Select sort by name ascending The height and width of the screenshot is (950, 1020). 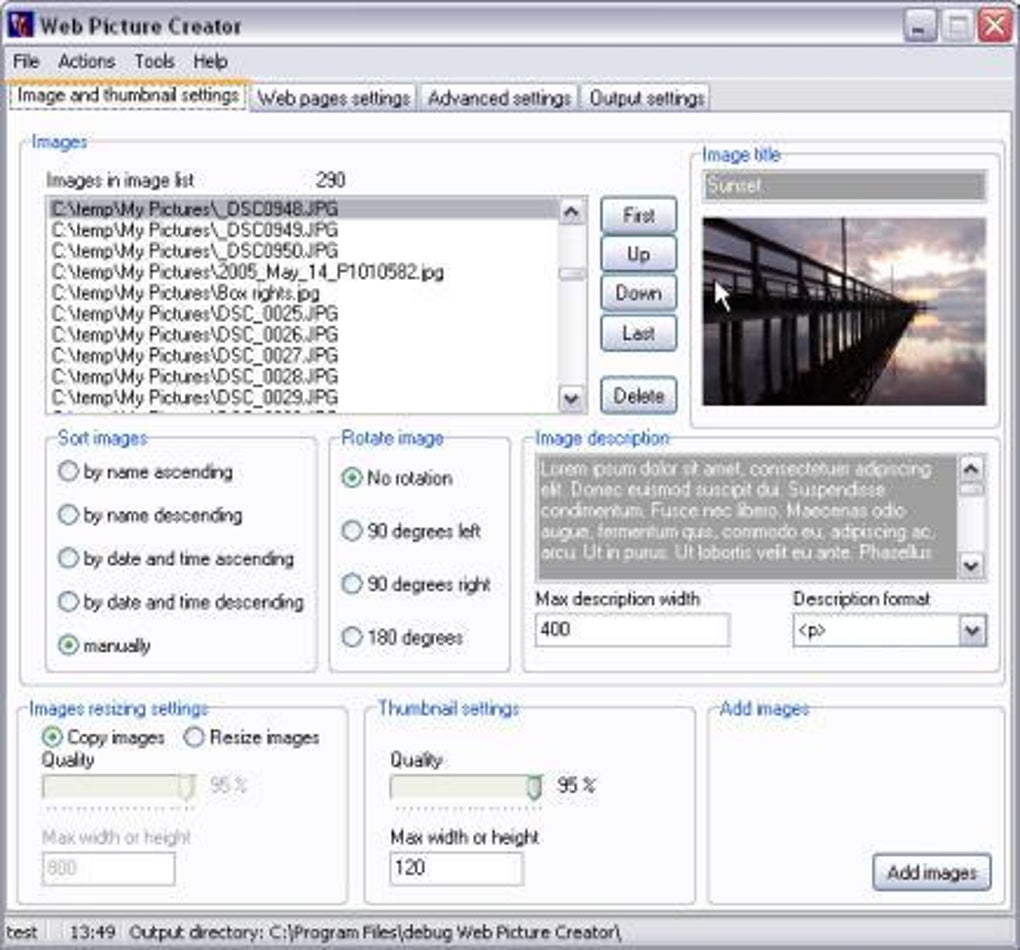[146, 472]
